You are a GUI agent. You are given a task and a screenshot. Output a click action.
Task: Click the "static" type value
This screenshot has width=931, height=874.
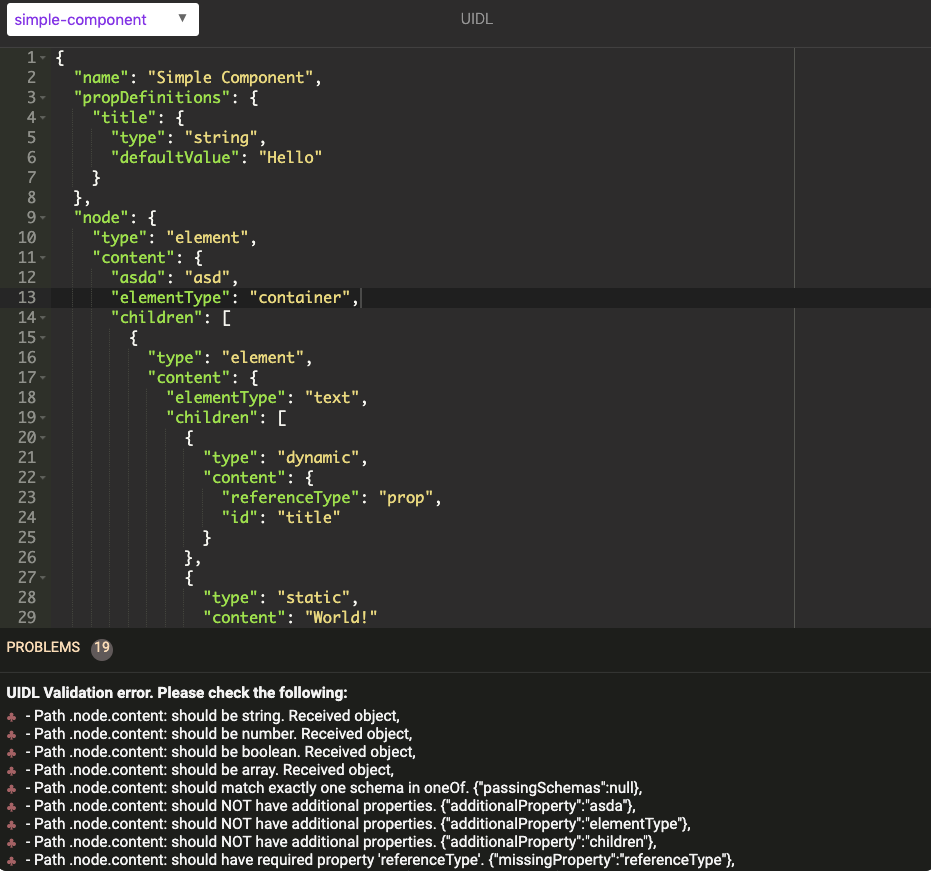coord(314,597)
